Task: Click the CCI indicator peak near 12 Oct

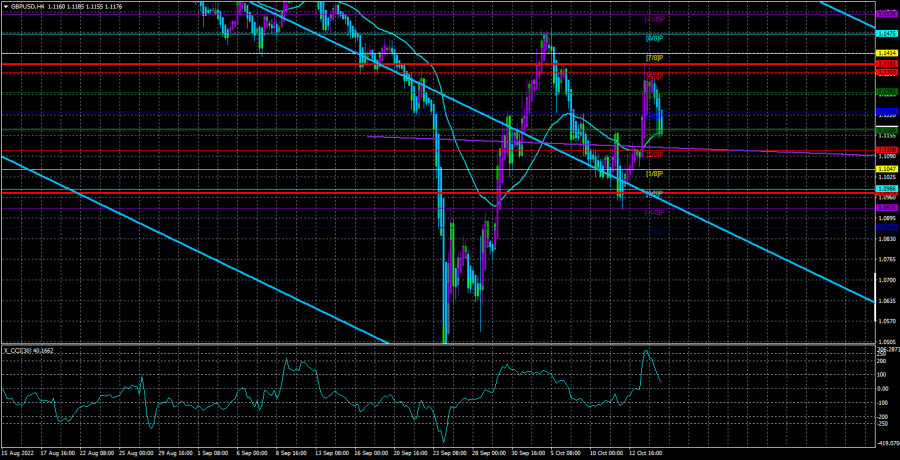Action: pos(646,351)
